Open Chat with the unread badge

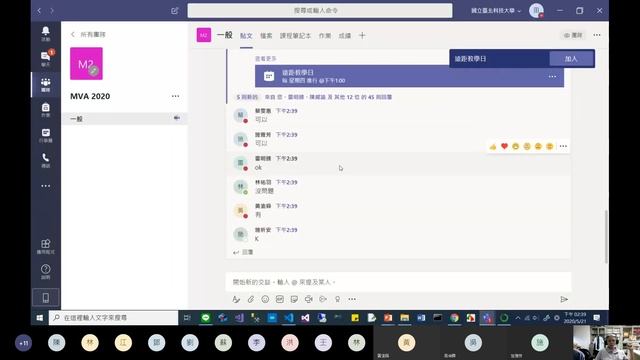(x=45, y=58)
